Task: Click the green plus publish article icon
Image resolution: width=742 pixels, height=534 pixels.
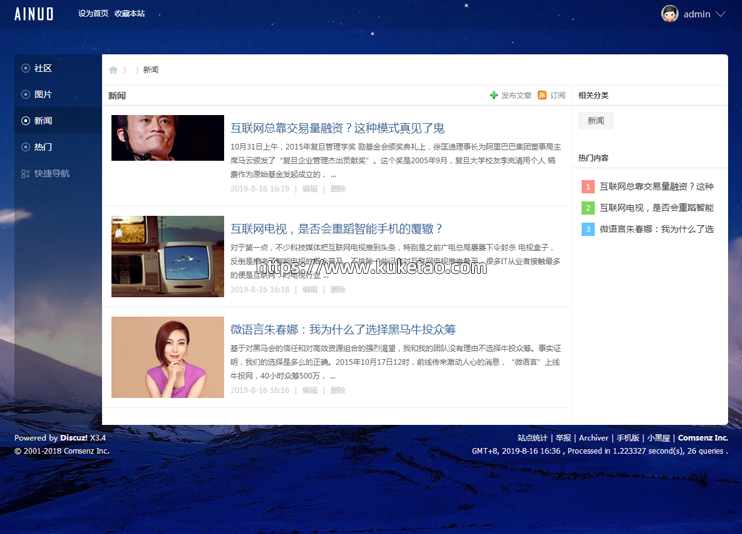Action: point(493,95)
